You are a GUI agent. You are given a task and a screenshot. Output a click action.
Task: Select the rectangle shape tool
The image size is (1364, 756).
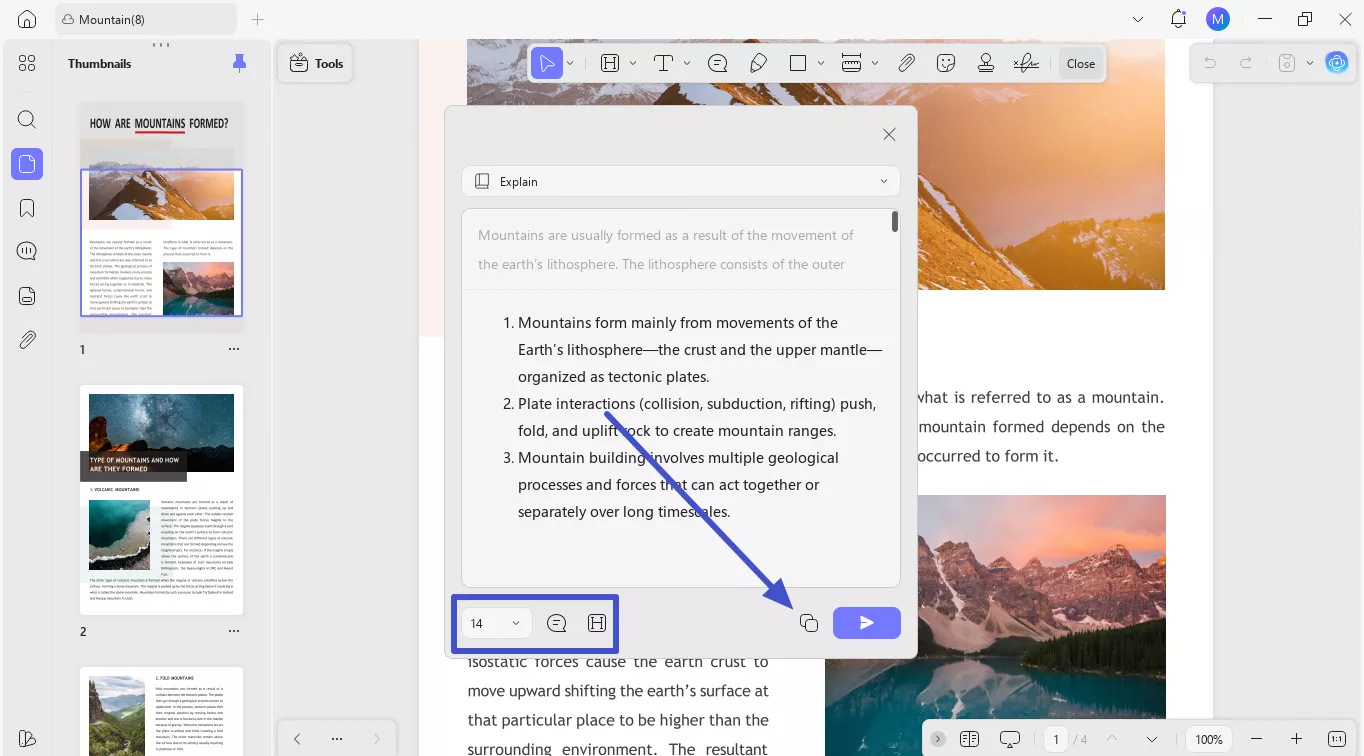[798, 63]
